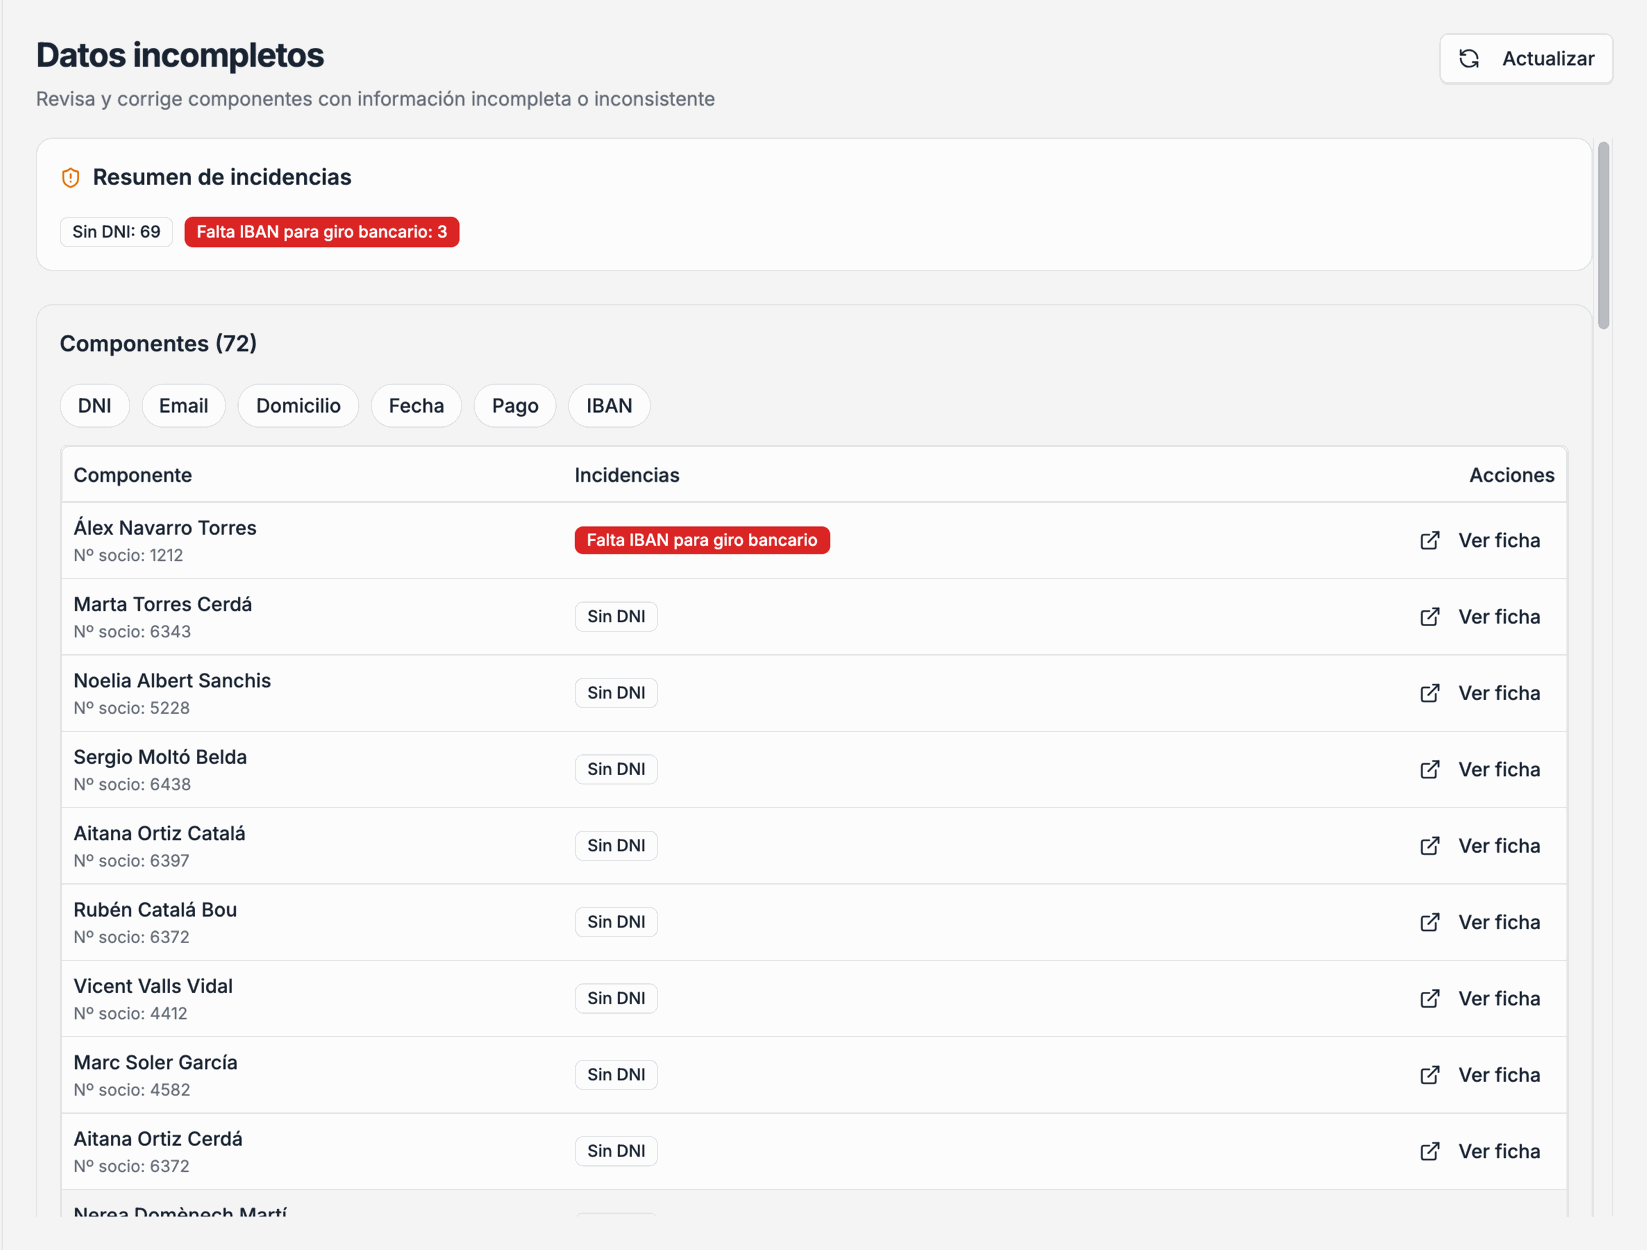Click the vertical scrollbar thumb
Viewport: 1647px width, 1250px height.
tap(1603, 235)
